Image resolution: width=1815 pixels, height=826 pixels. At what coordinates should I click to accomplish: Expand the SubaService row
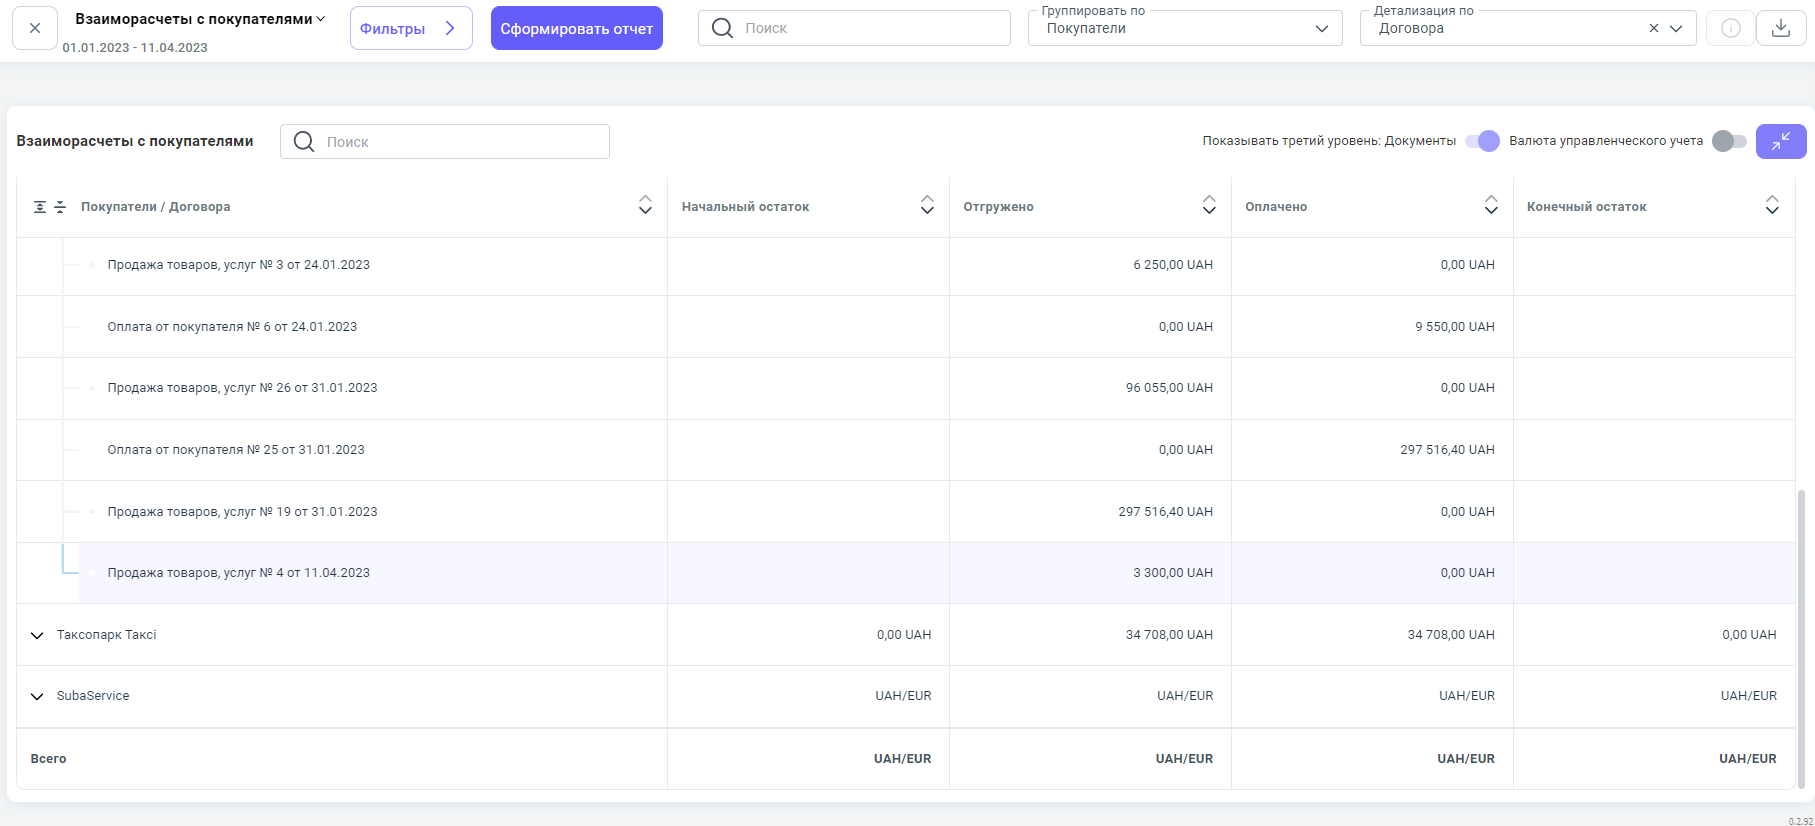37,696
